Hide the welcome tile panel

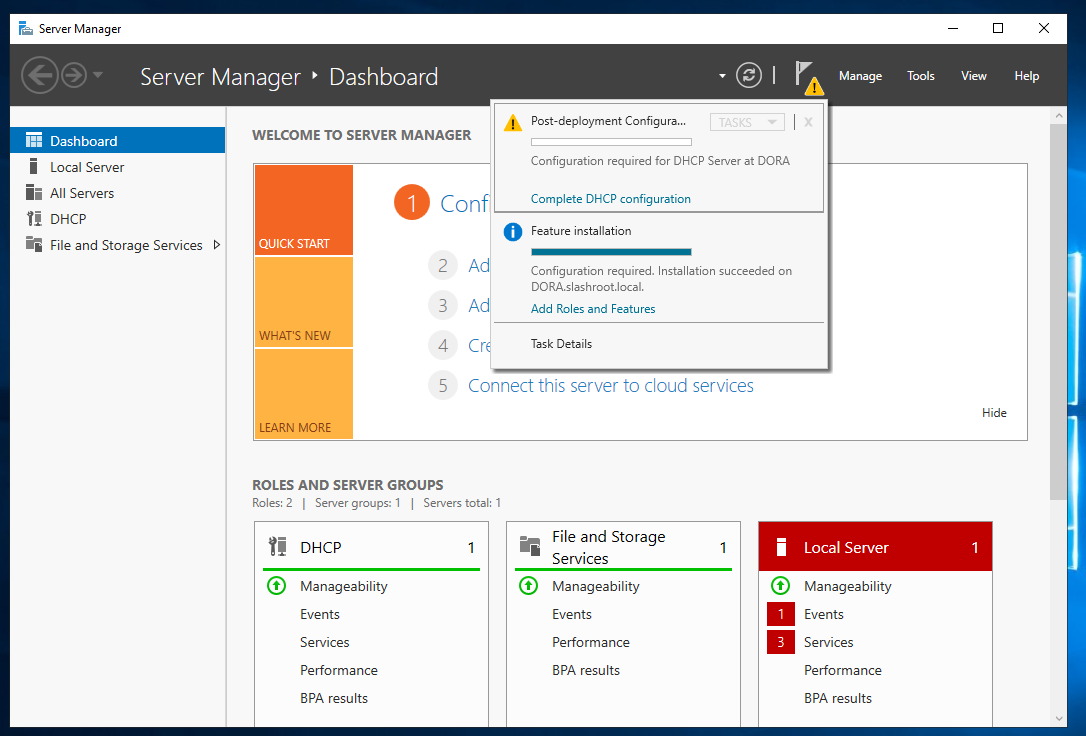click(994, 413)
